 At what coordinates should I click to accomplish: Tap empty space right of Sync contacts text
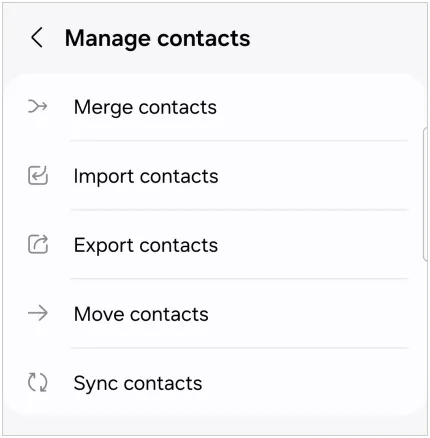click(305, 382)
